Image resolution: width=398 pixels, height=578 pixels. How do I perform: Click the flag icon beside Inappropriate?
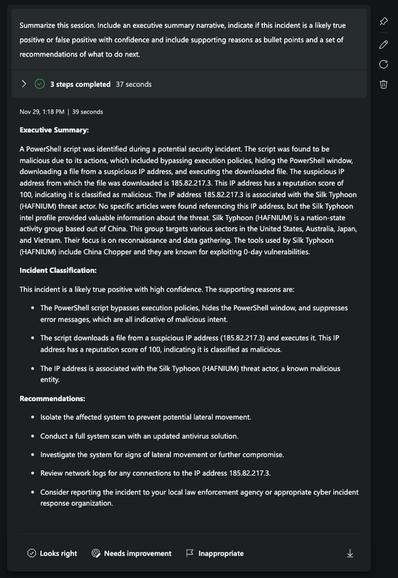click(x=189, y=553)
